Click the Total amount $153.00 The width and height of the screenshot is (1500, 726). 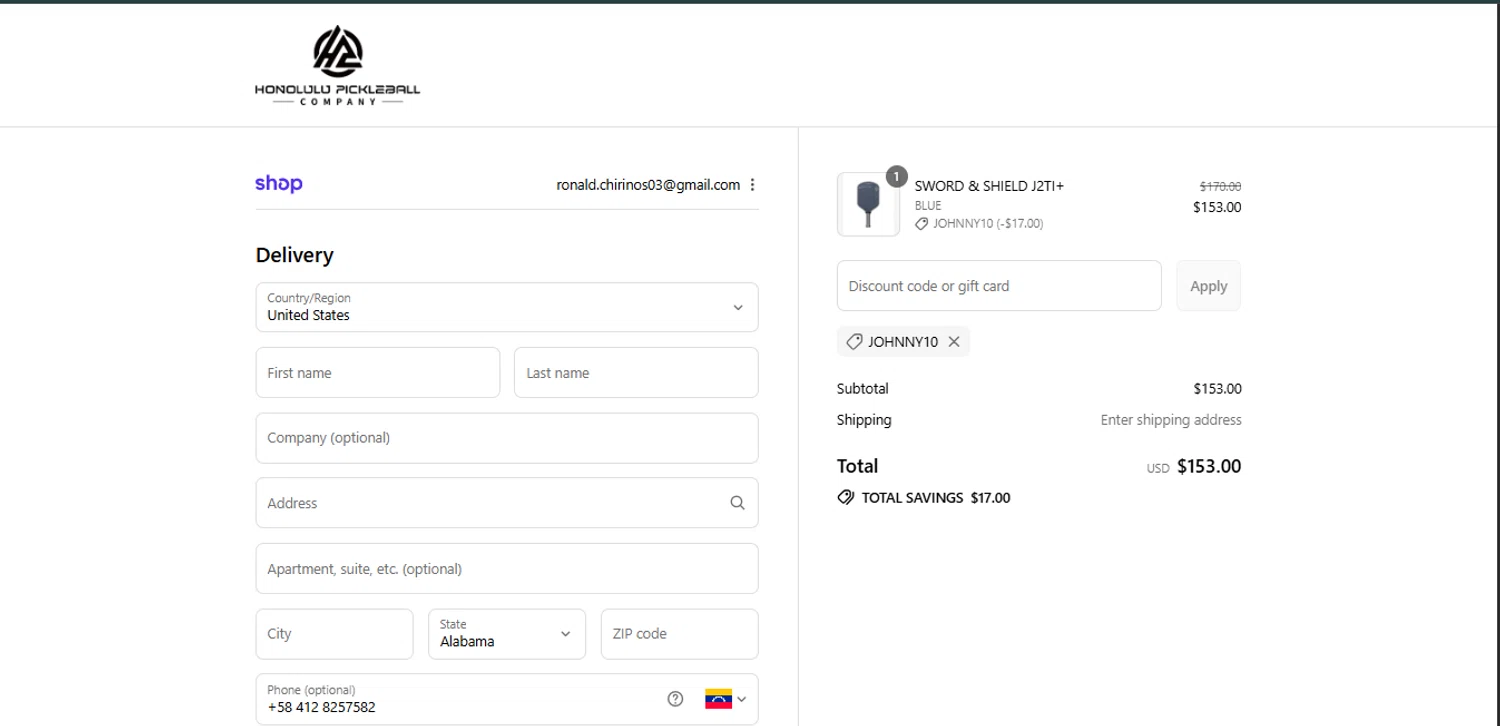click(x=1209, y=466)
